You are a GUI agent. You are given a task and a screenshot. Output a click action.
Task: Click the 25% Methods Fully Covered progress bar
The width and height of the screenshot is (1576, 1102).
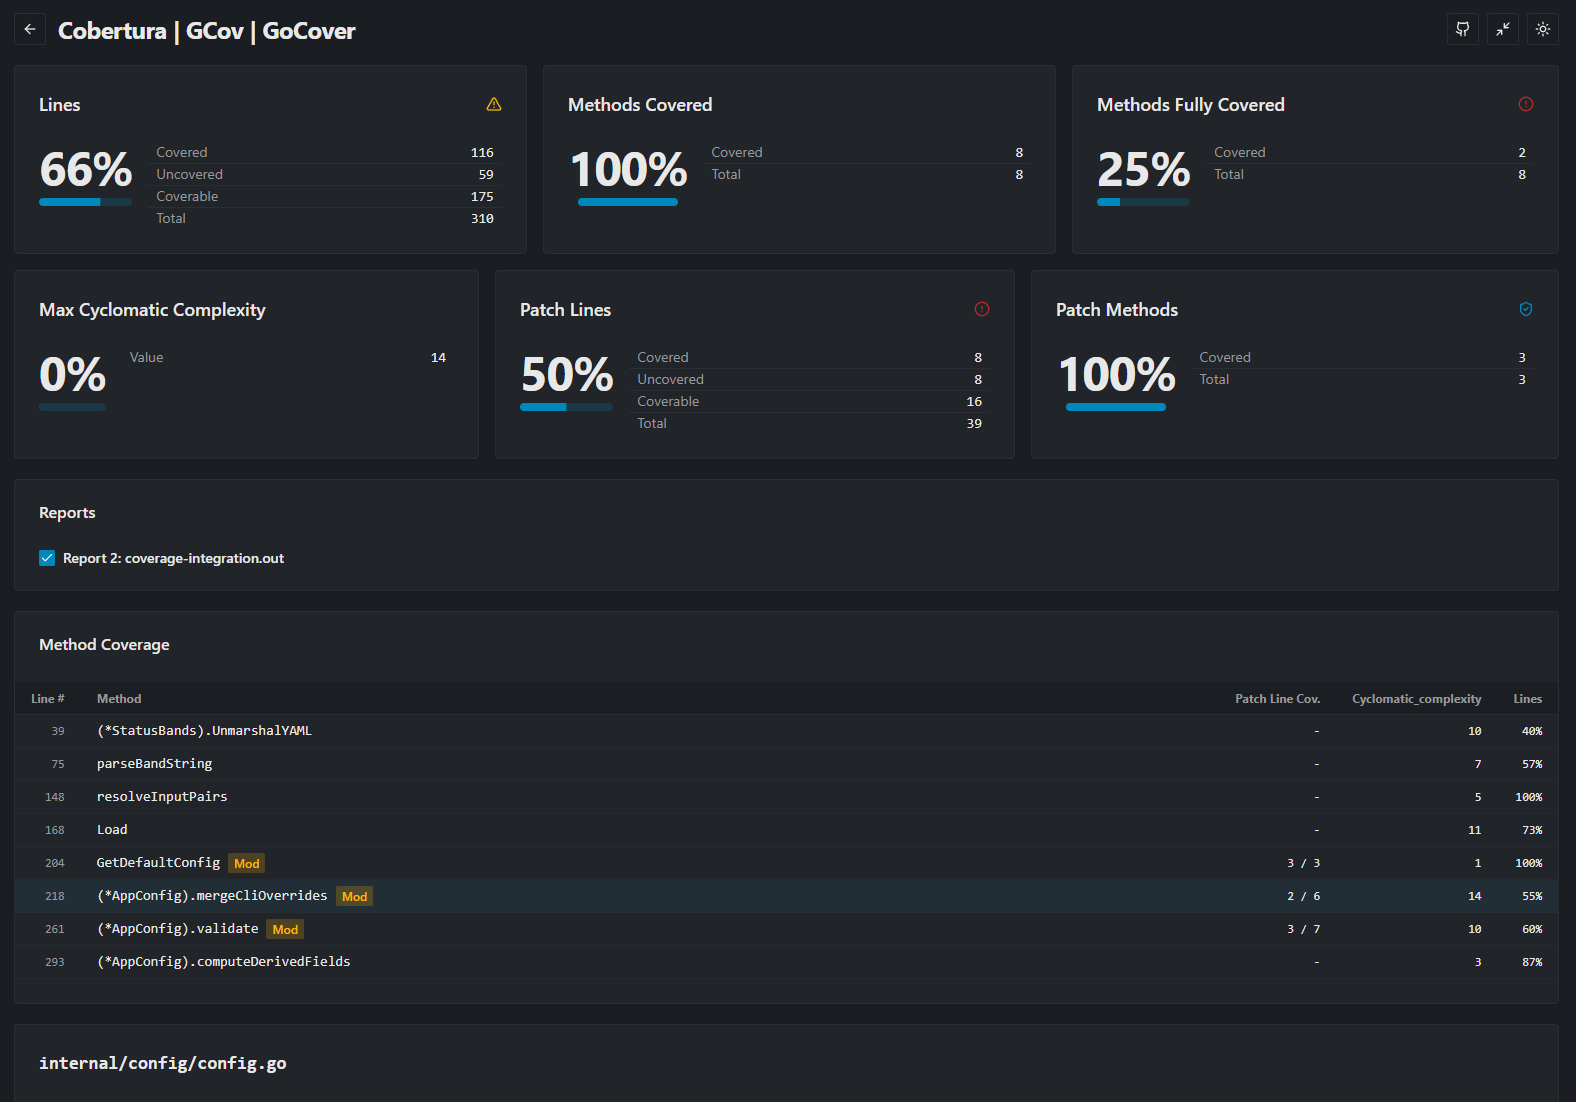(1143, 202)
